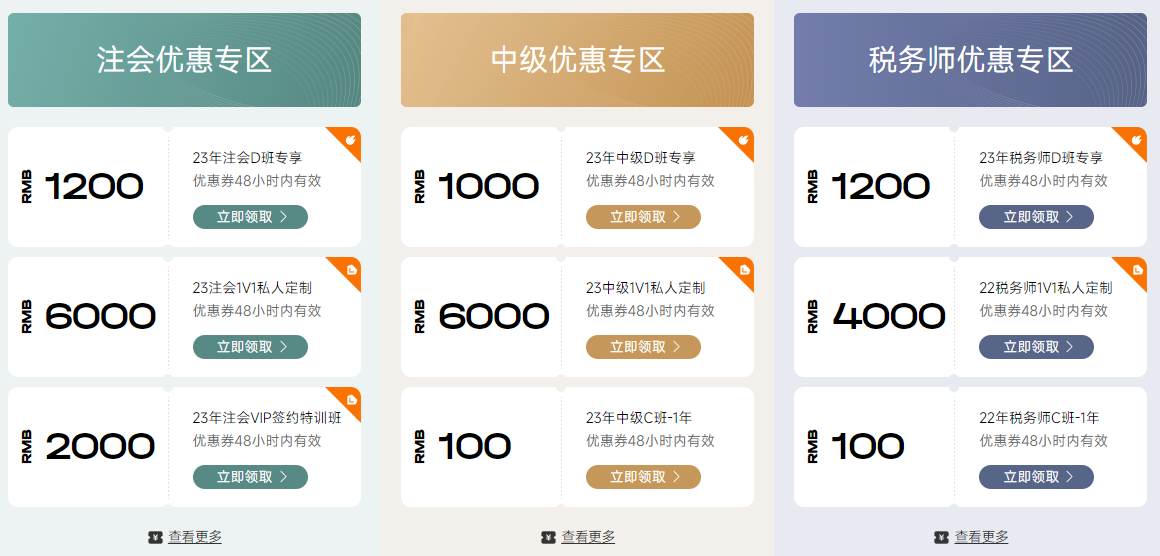The width and height of the screenshot is (1160, 556).
Task: Click ticket icon under 注会 coupon list
Action: (155, 537)
